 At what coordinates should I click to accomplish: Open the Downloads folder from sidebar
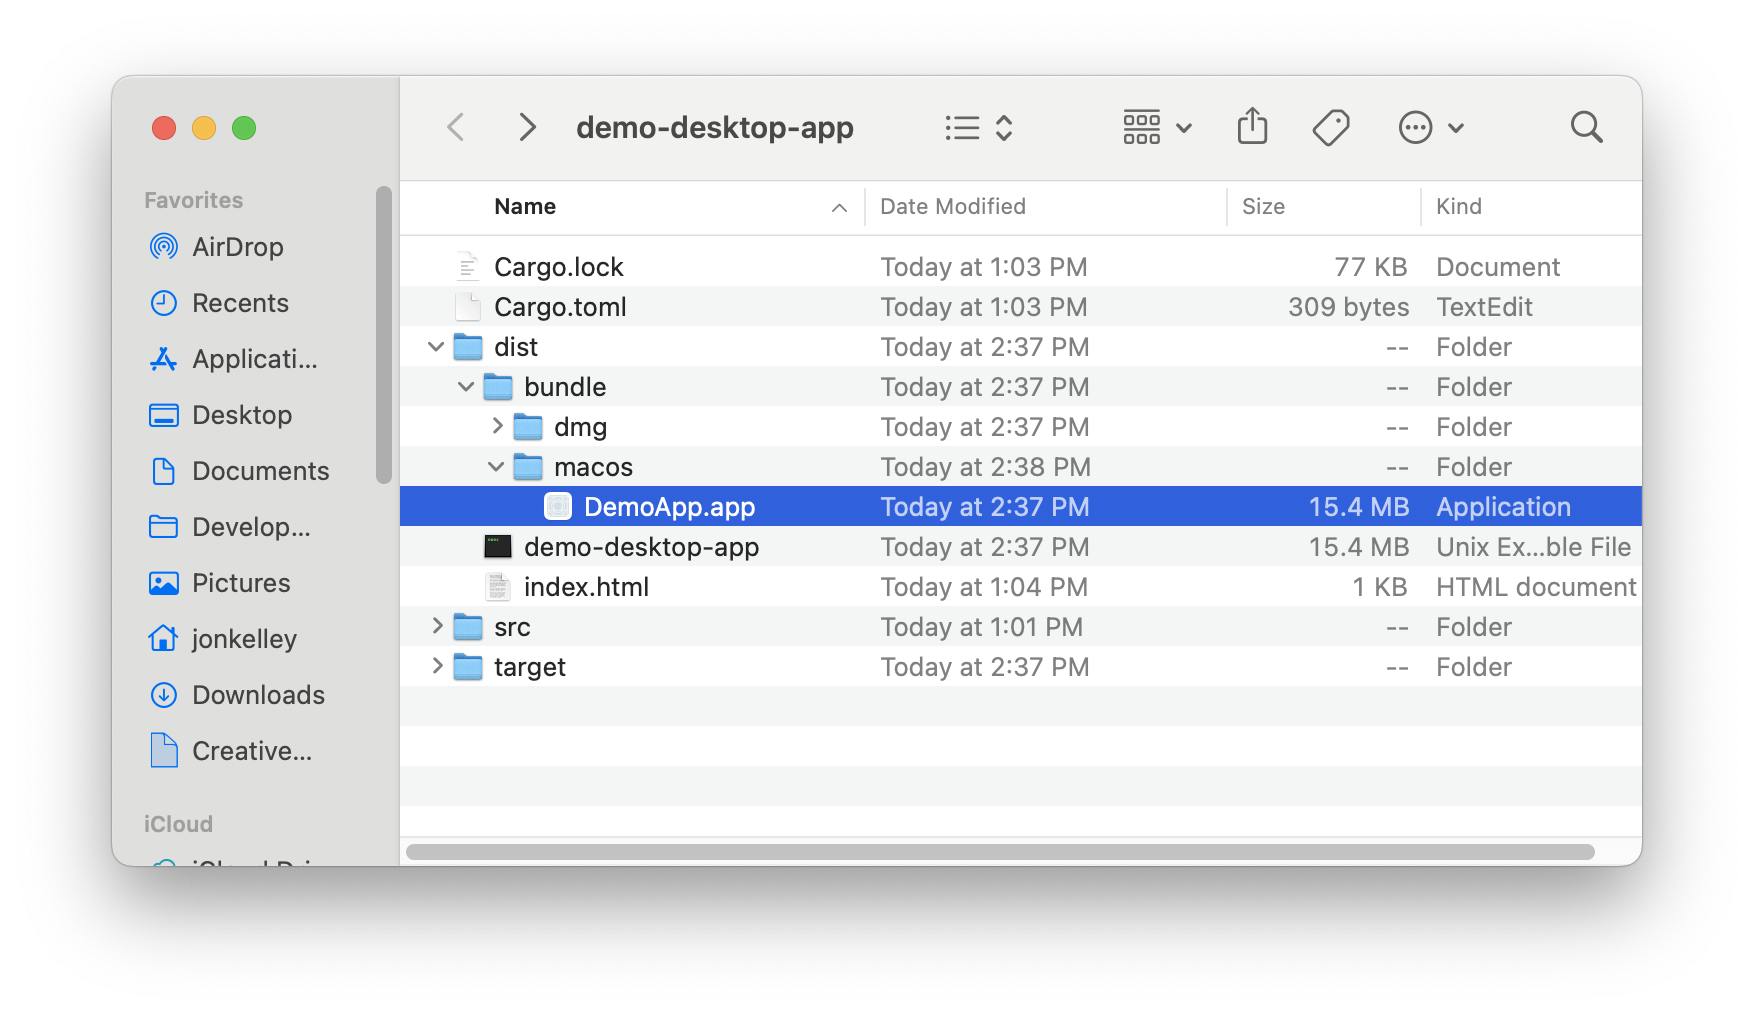[258, 695]
